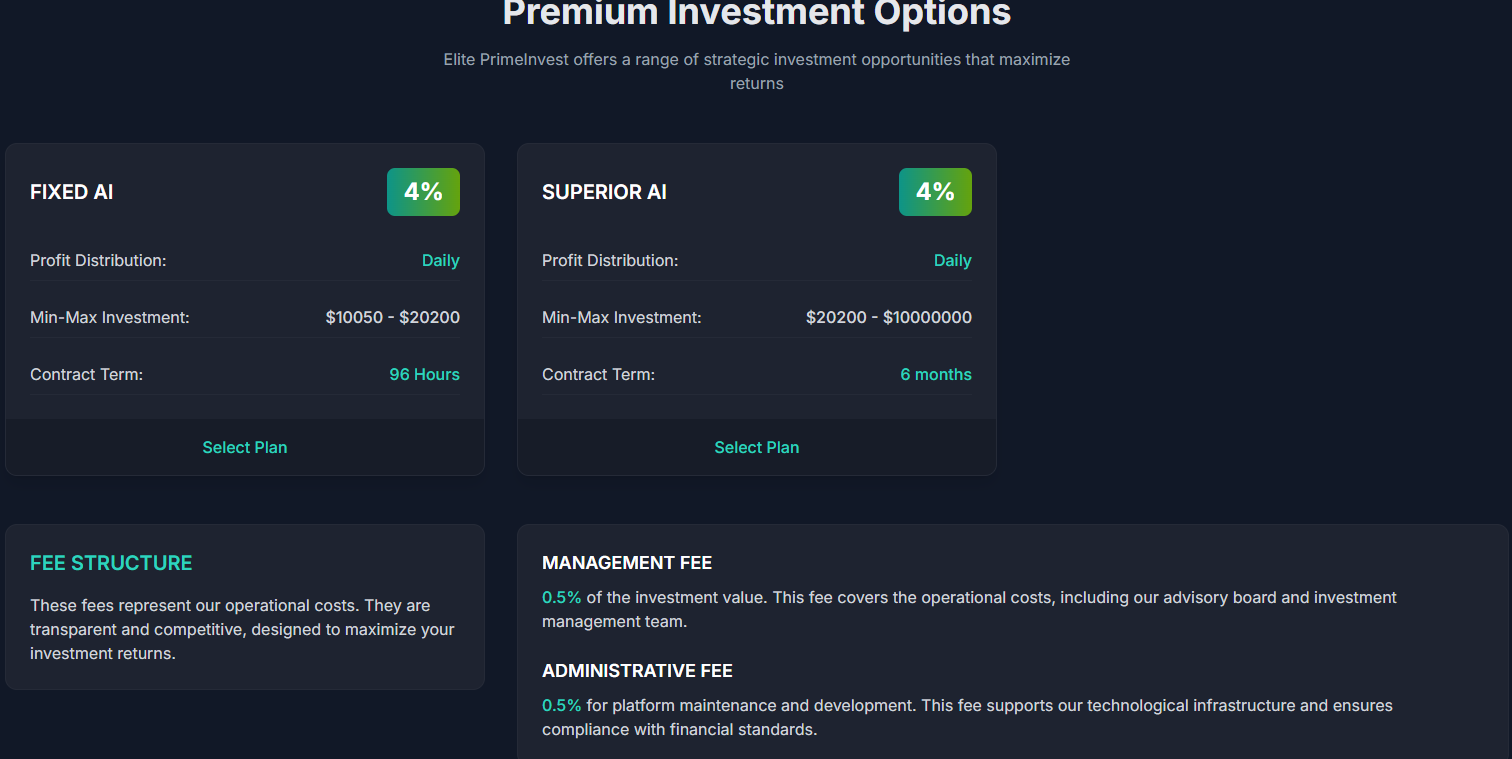Image resolution: width=1512 pixels, height=759 pixels.
Task: Click Profit Distribution label in FIXED AI card
Action: tap(98, 260)
